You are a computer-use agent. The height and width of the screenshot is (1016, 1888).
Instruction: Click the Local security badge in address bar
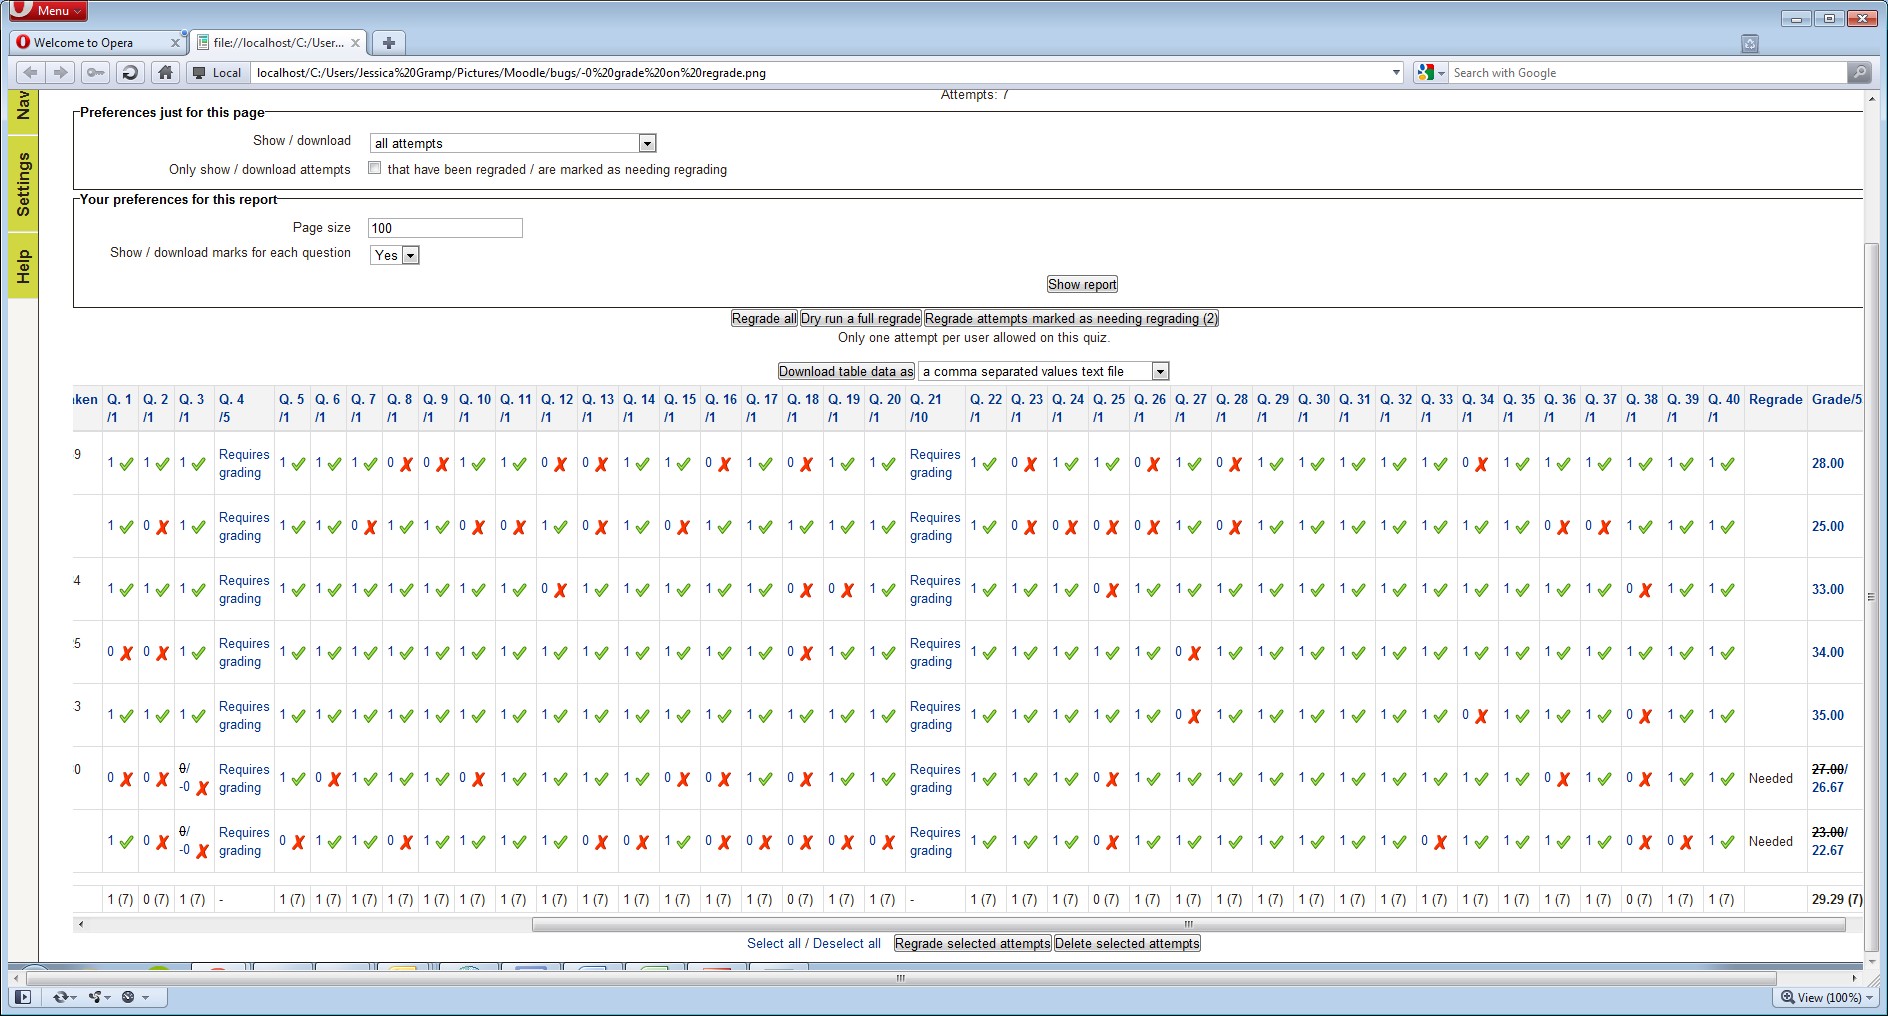click(217, 72)
